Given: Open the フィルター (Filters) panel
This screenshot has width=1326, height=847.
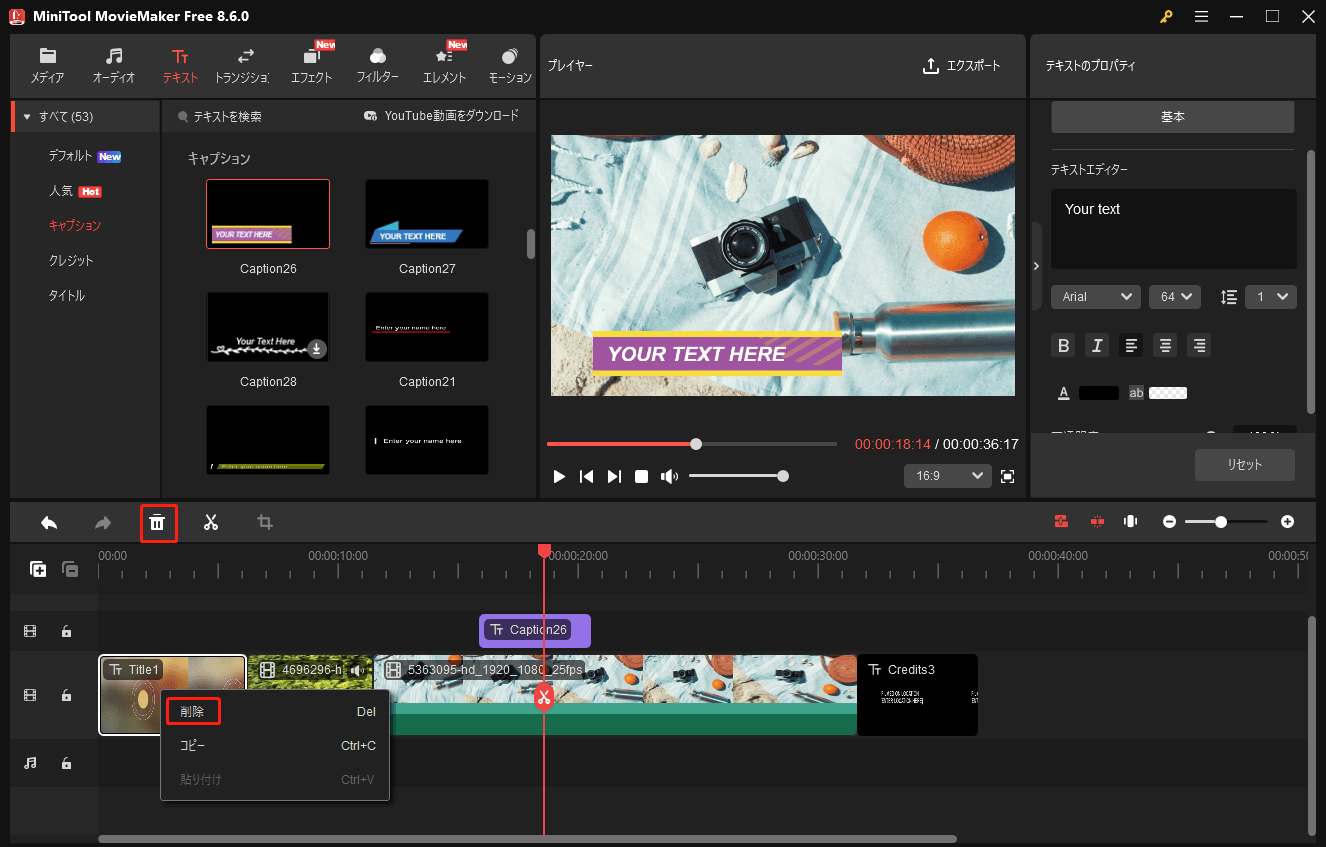Looking at the screenshot, I should tap(377, 66).
